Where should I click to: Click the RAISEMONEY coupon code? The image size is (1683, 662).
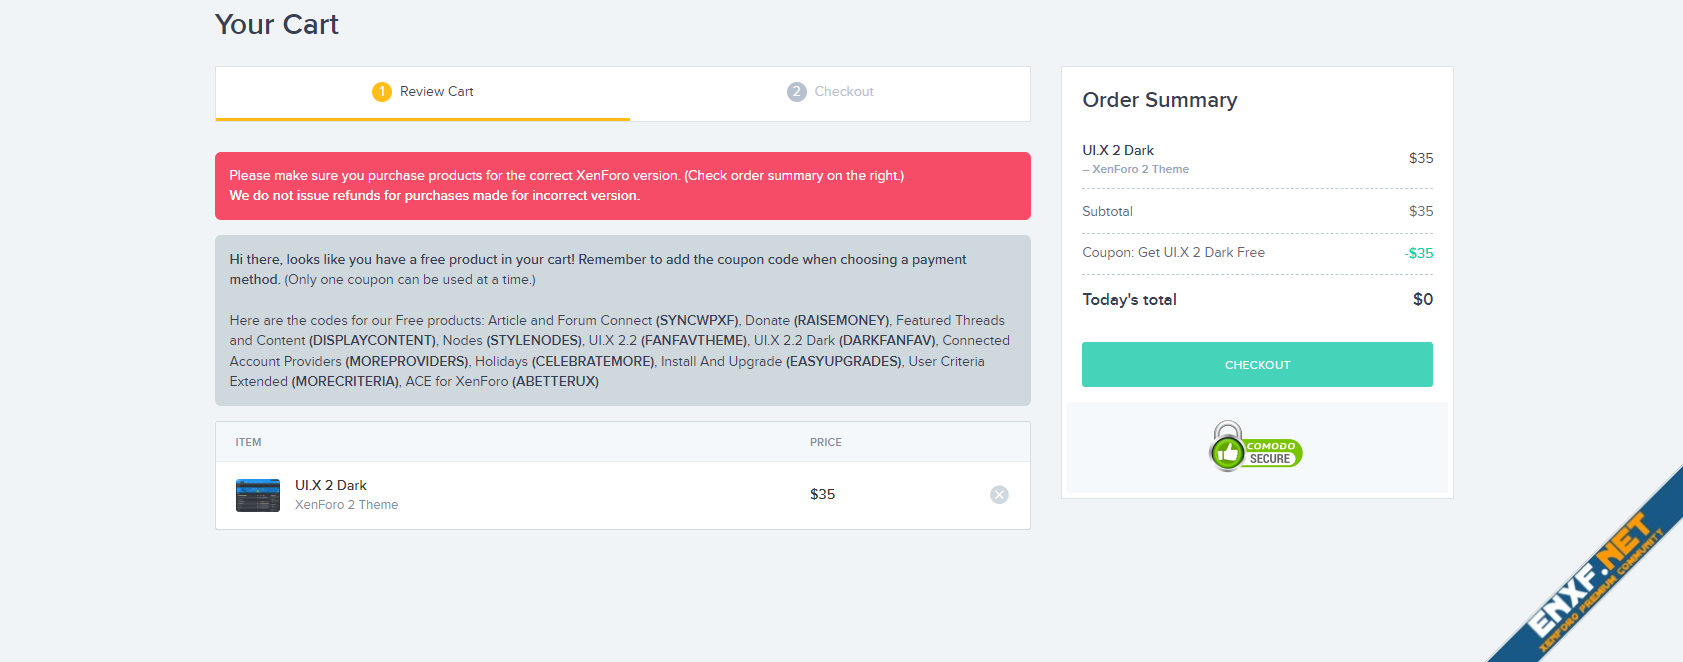(x=841, y=320)
